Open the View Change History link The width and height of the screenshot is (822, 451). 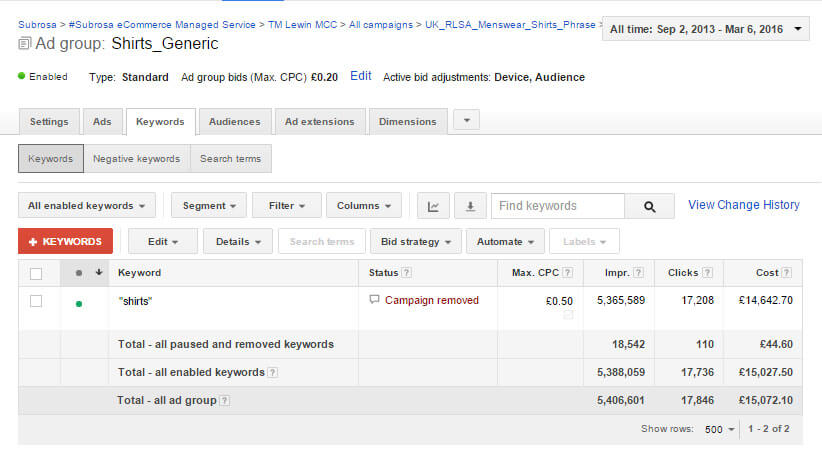pos(744,205)
